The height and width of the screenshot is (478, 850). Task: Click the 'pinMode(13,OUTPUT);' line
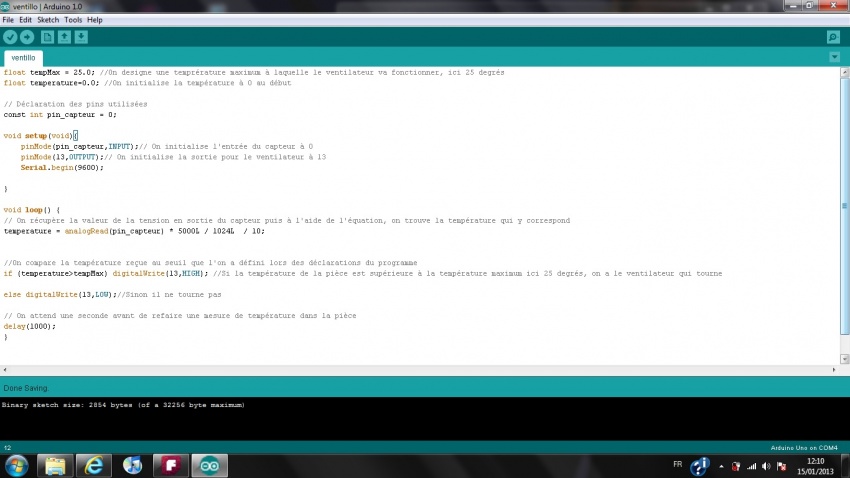(x=173, y=157)
